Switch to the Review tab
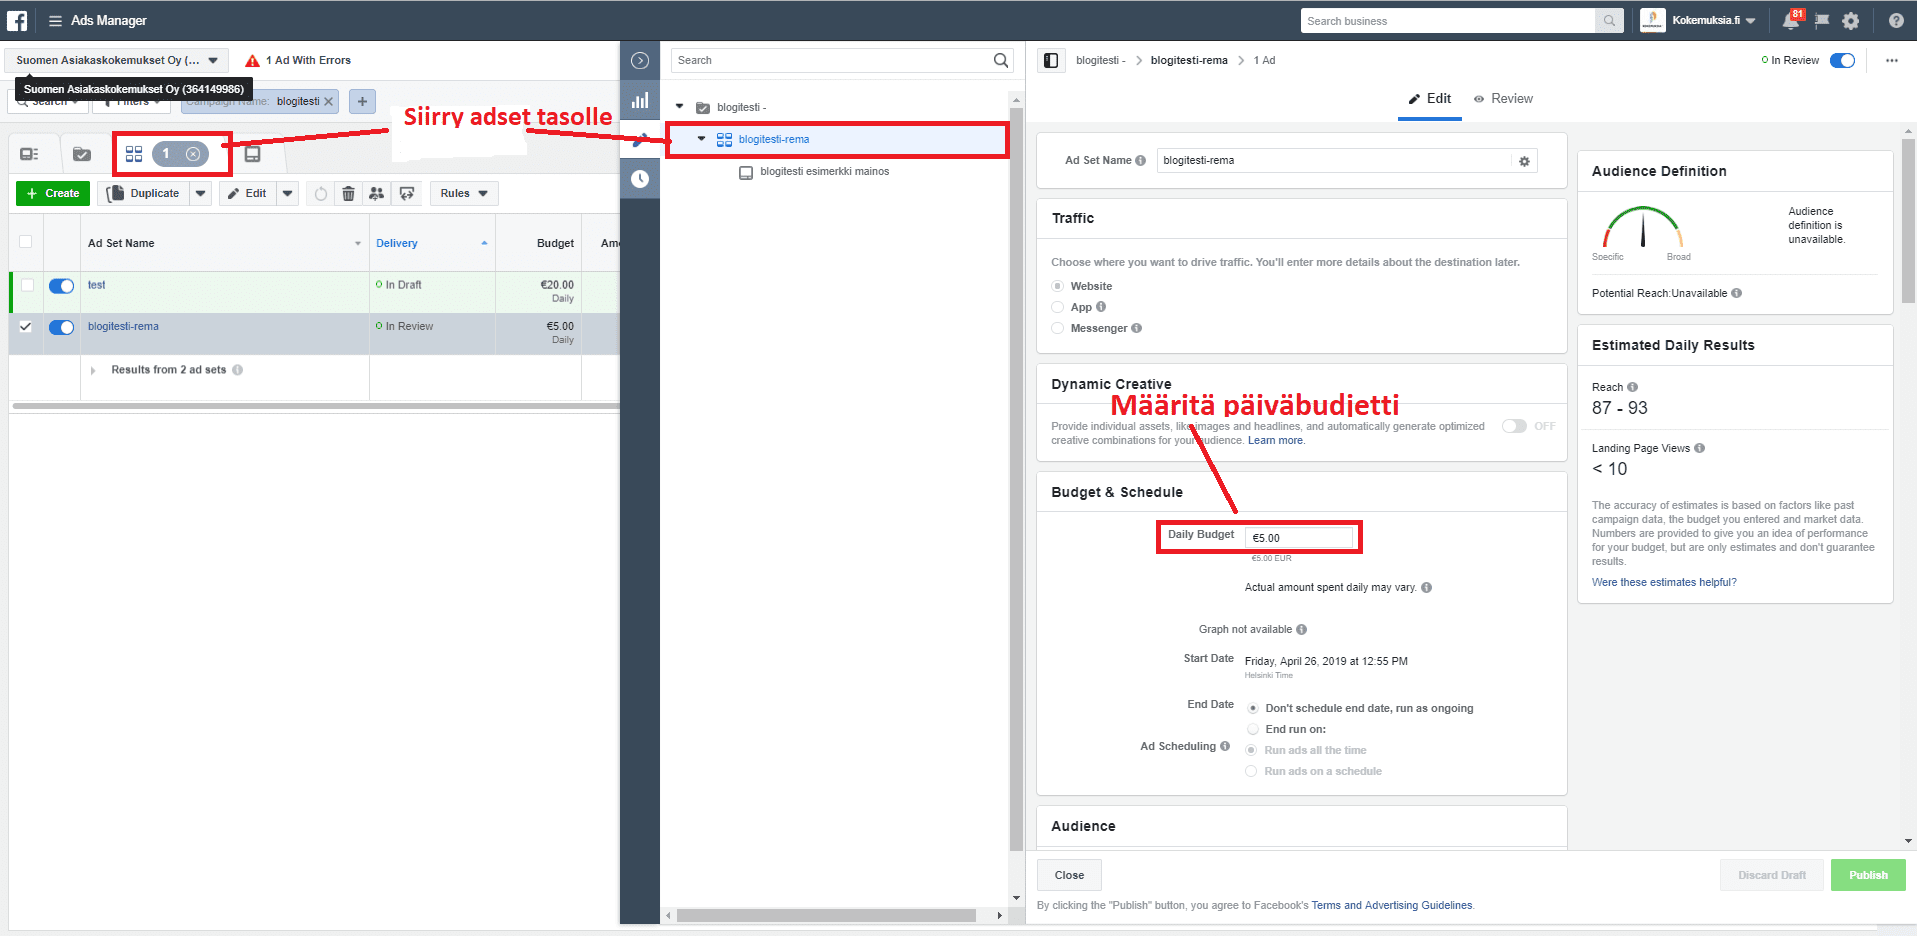 1503,99
